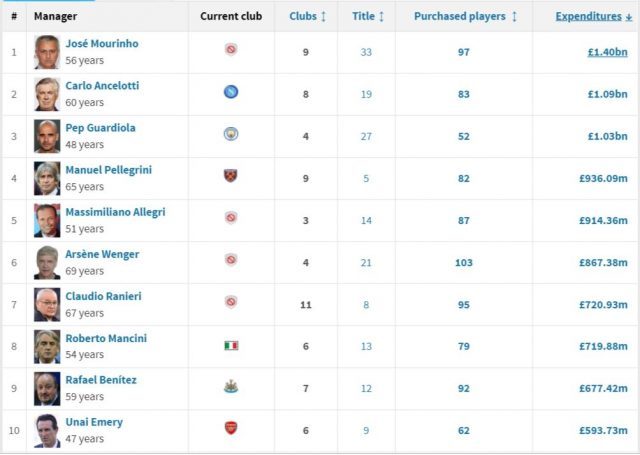This screenshot has width=640, height=455.
Task: Click no-club icon in Arsène Wenger's row
Action: pyautogui.click(x=231, y=260)
